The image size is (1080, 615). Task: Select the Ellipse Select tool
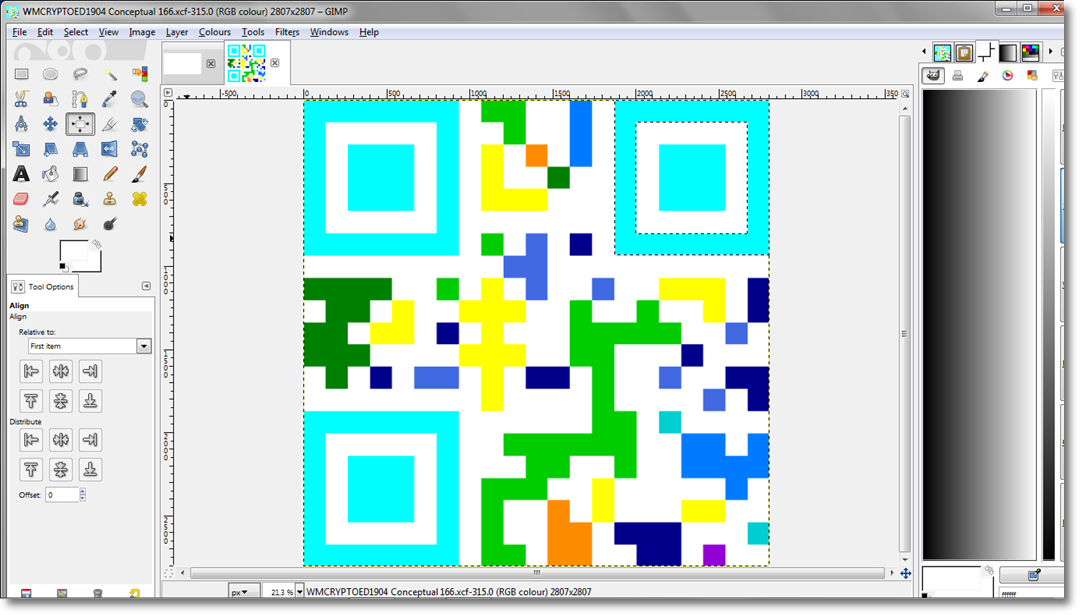coord(50,74)
